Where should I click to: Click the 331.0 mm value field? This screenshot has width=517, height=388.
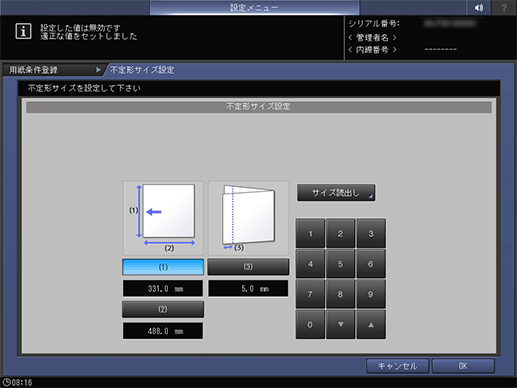[163, 288]
